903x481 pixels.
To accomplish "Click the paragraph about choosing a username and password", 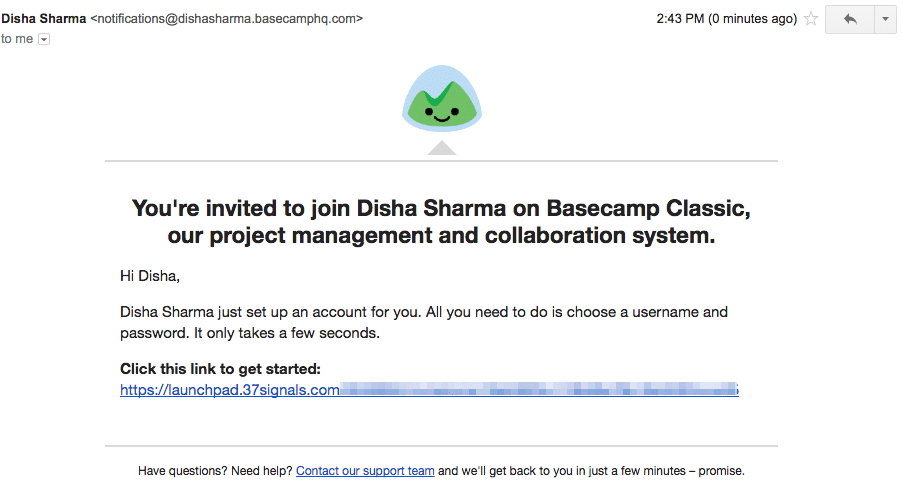I will (424, 323).
